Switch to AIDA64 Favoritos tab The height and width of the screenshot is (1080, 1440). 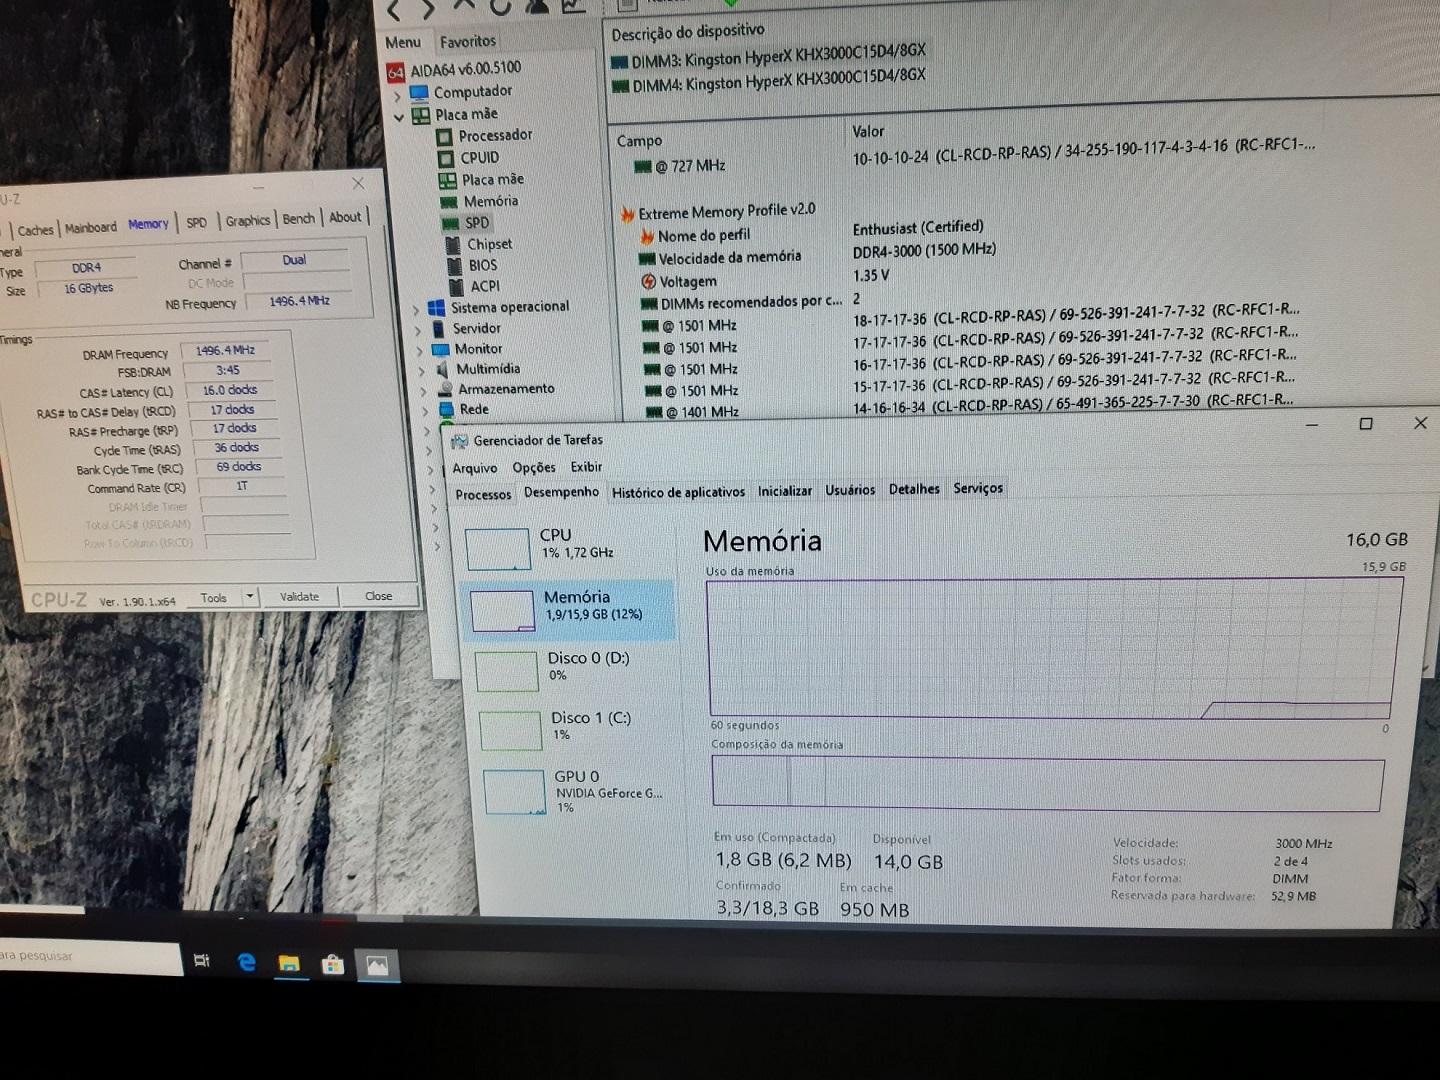click(x=467, y=41)
